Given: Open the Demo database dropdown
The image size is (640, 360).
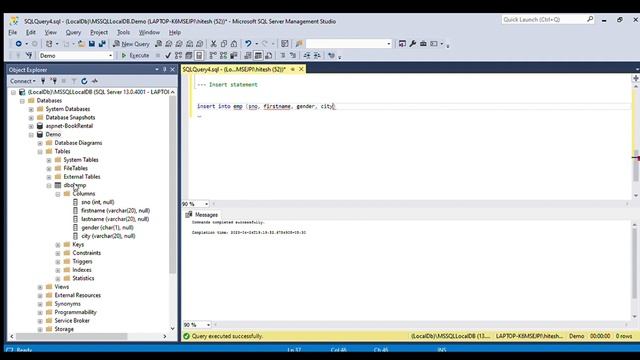Looking at the screenshot, I should 111,56.
